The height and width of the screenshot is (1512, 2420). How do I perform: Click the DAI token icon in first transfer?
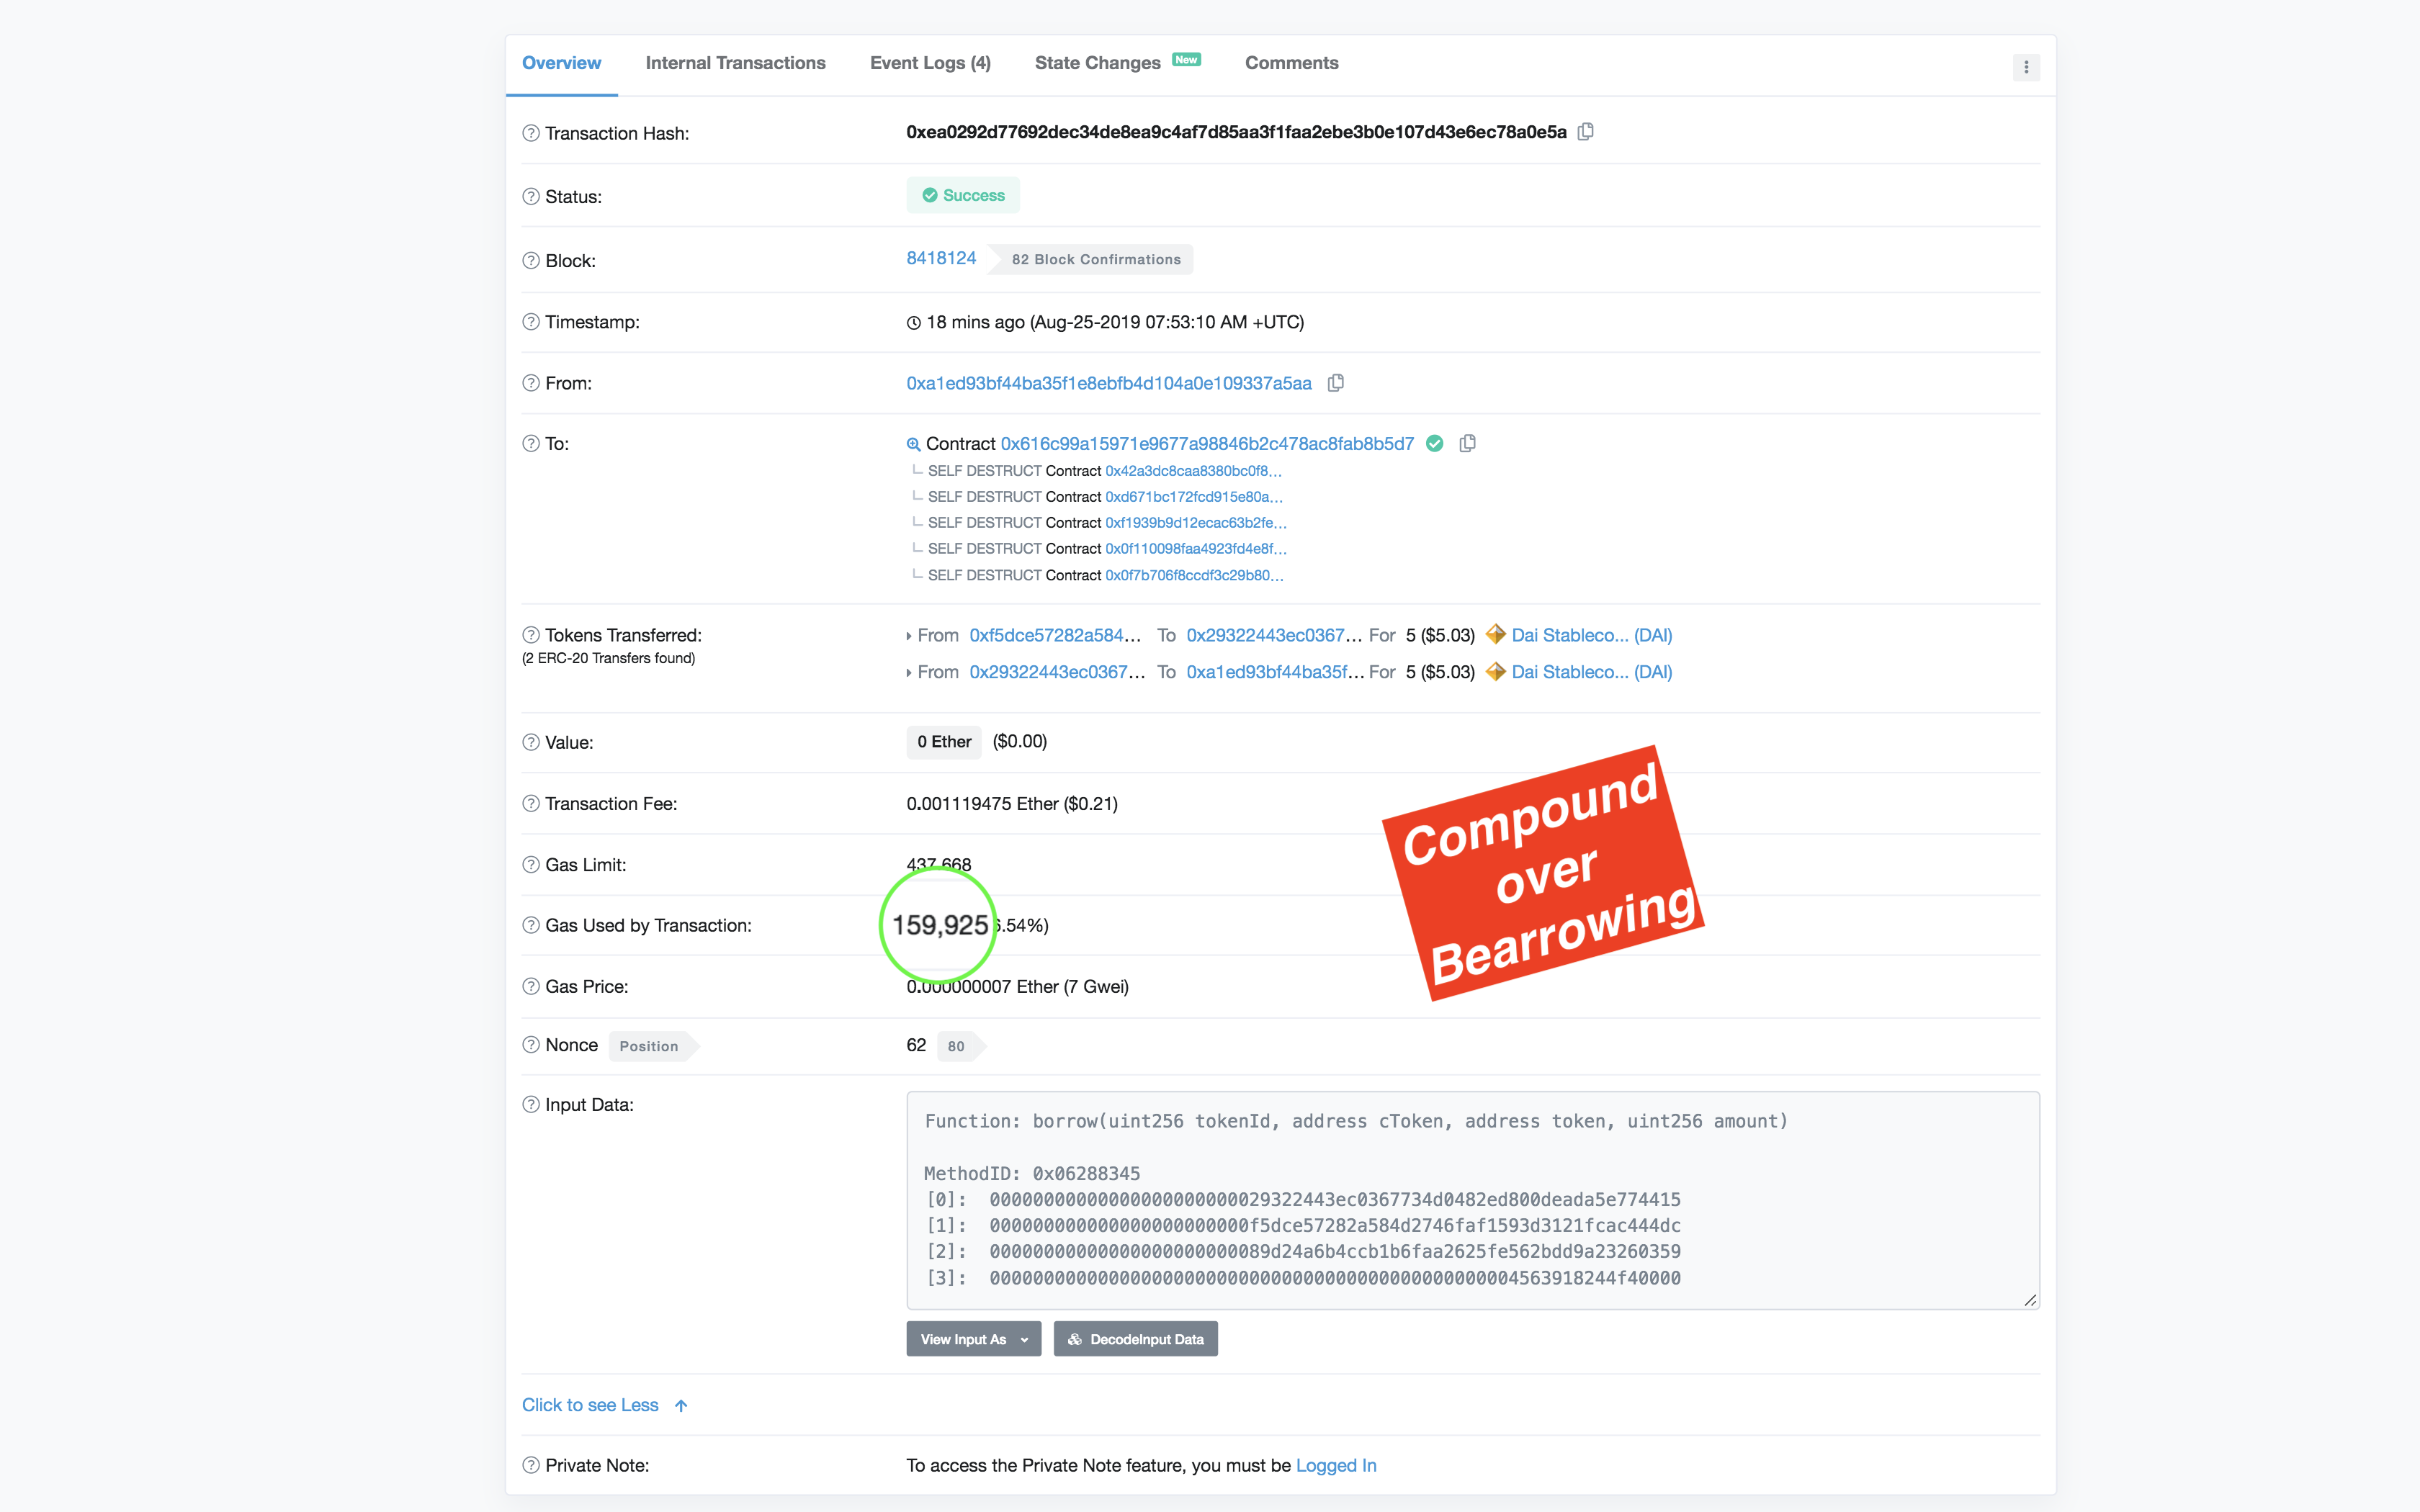click(1496, 635)
